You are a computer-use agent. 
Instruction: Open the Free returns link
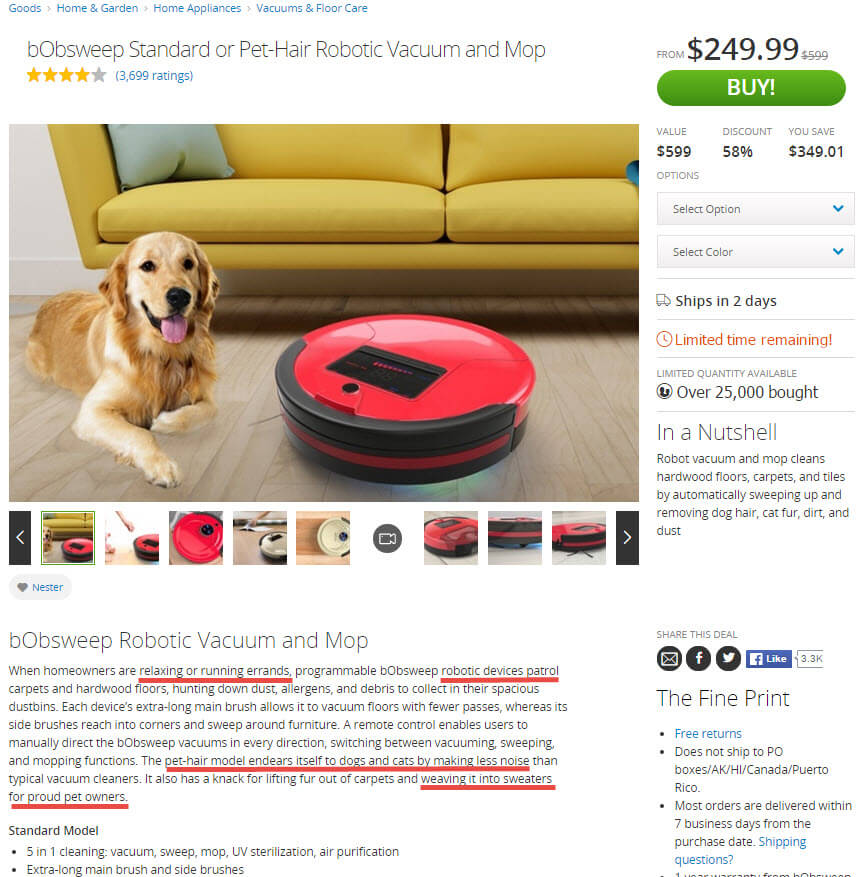[x=708, y=733]
